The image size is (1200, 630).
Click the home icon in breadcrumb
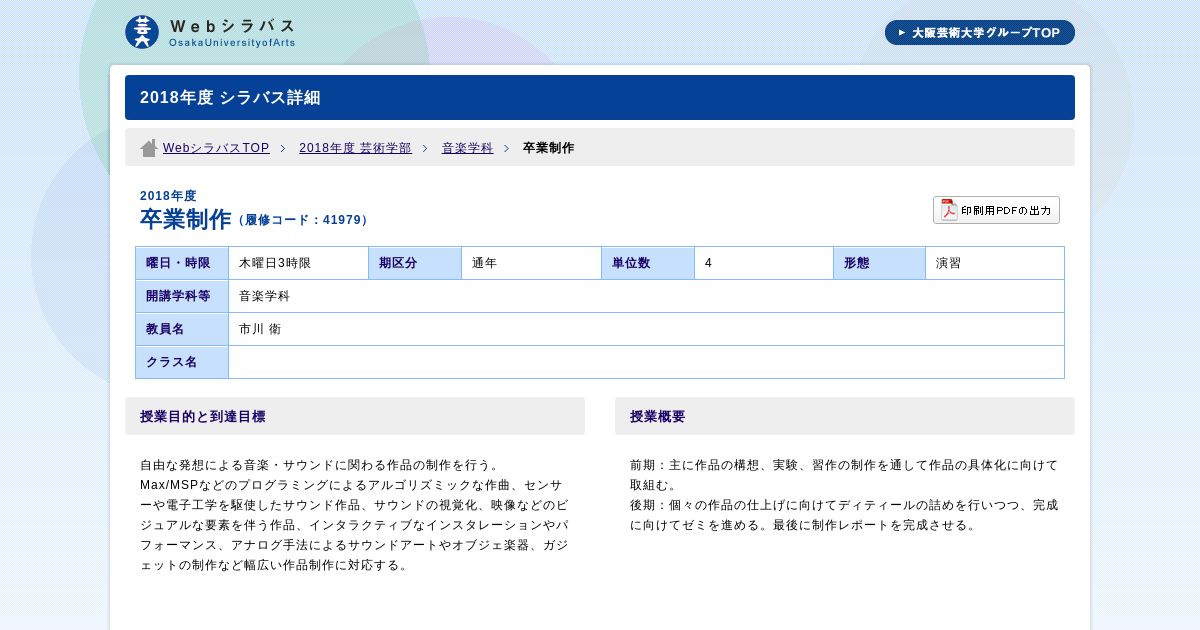(149, 148)
